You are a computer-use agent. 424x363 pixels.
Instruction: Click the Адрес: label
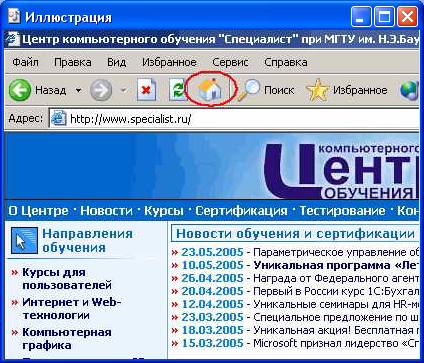tap(26, 118)
